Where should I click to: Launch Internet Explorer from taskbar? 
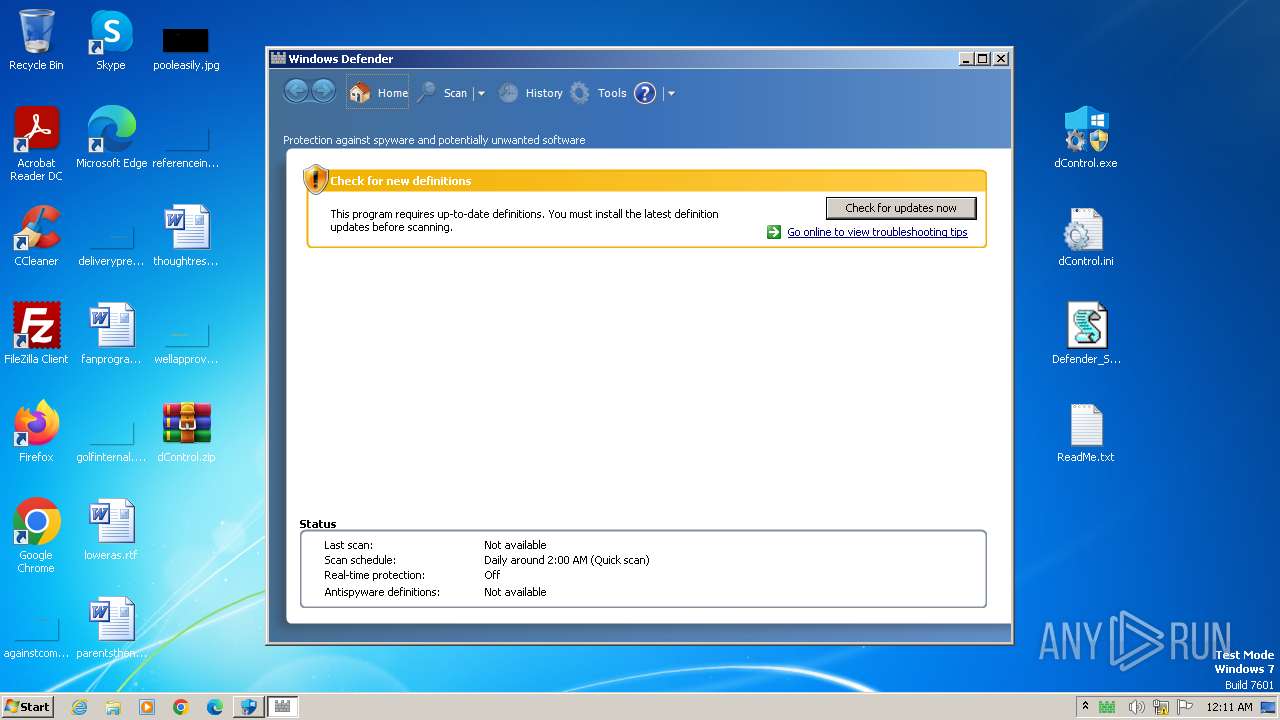point(79,707)
